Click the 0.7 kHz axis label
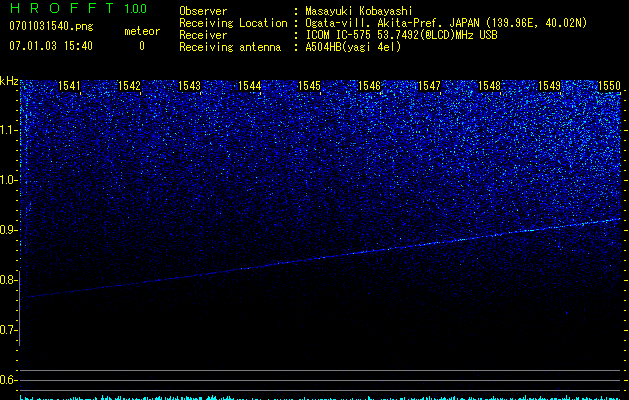 (x=8, y=330)
